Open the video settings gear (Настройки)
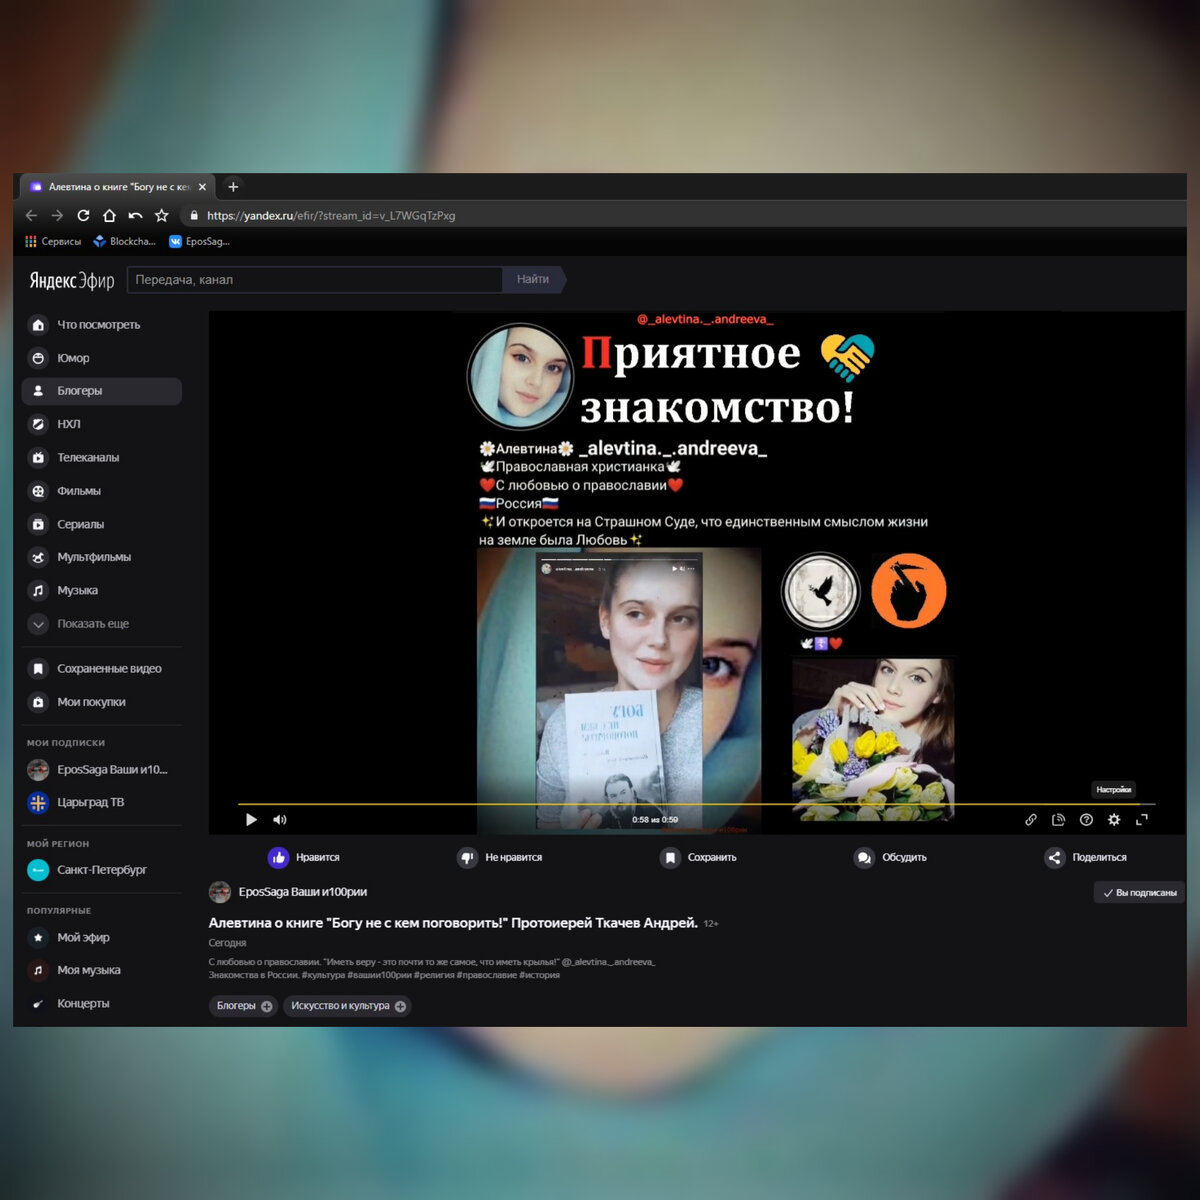This screenshot has width=1200, height=1200. (1114, 820)
